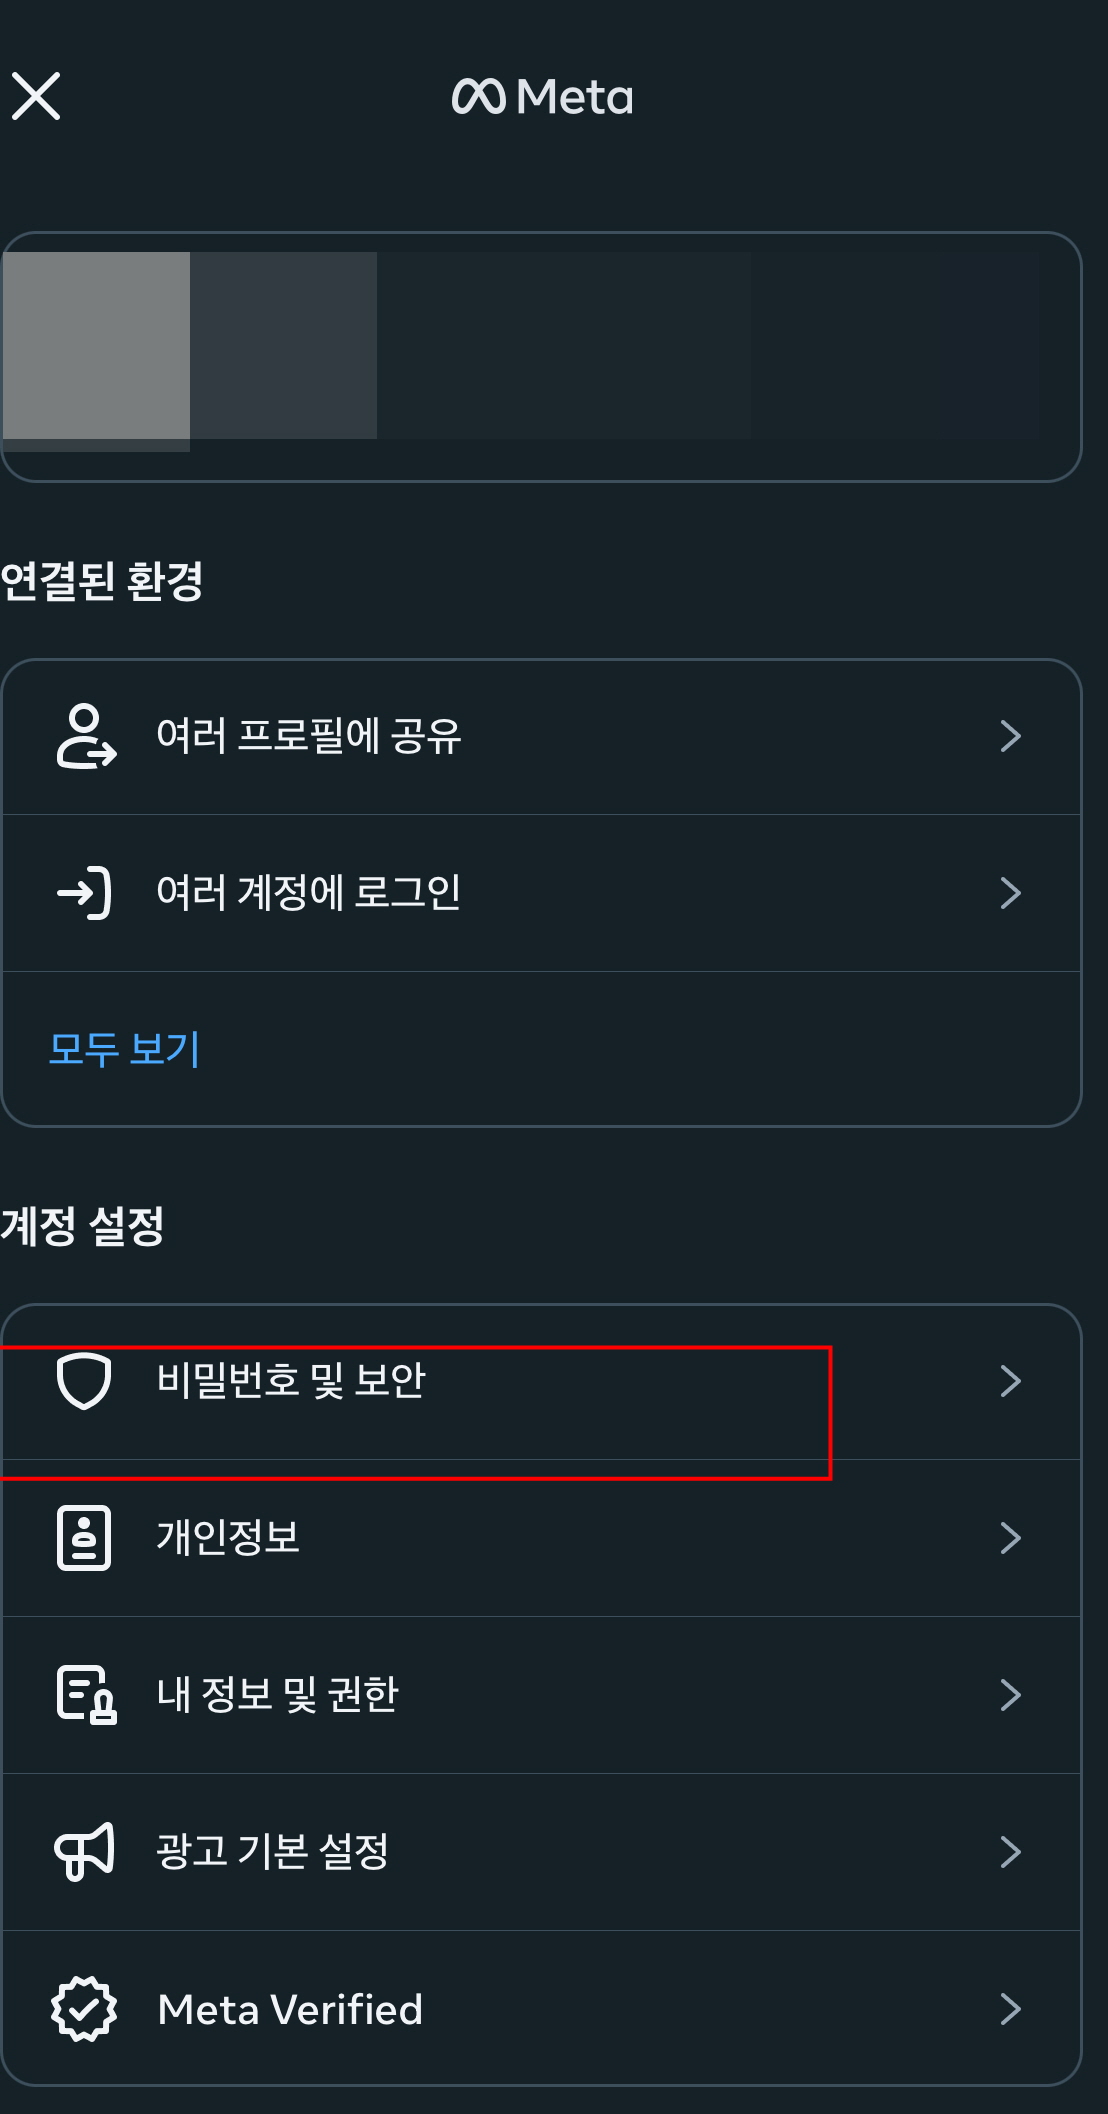The width and height of the screenshot is (1108, 2114).
Task: Click the login arrow icon
Action: [85, 892]
